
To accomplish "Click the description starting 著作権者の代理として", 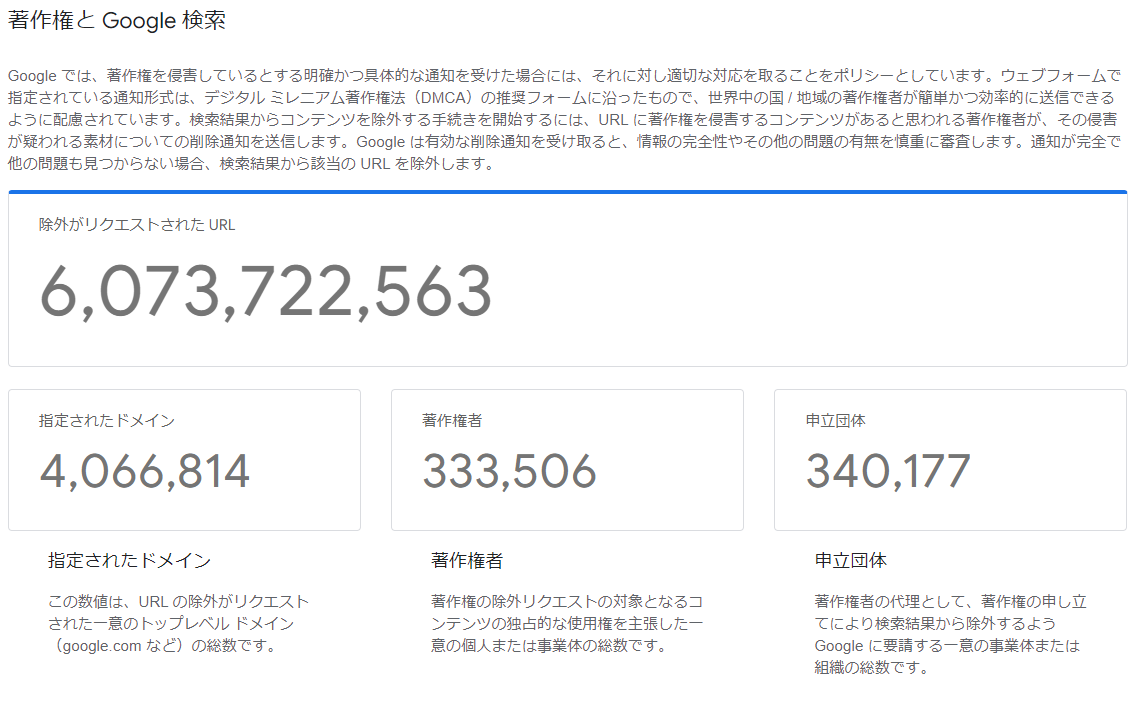I will pyautogui.click(x=951, y=635).
